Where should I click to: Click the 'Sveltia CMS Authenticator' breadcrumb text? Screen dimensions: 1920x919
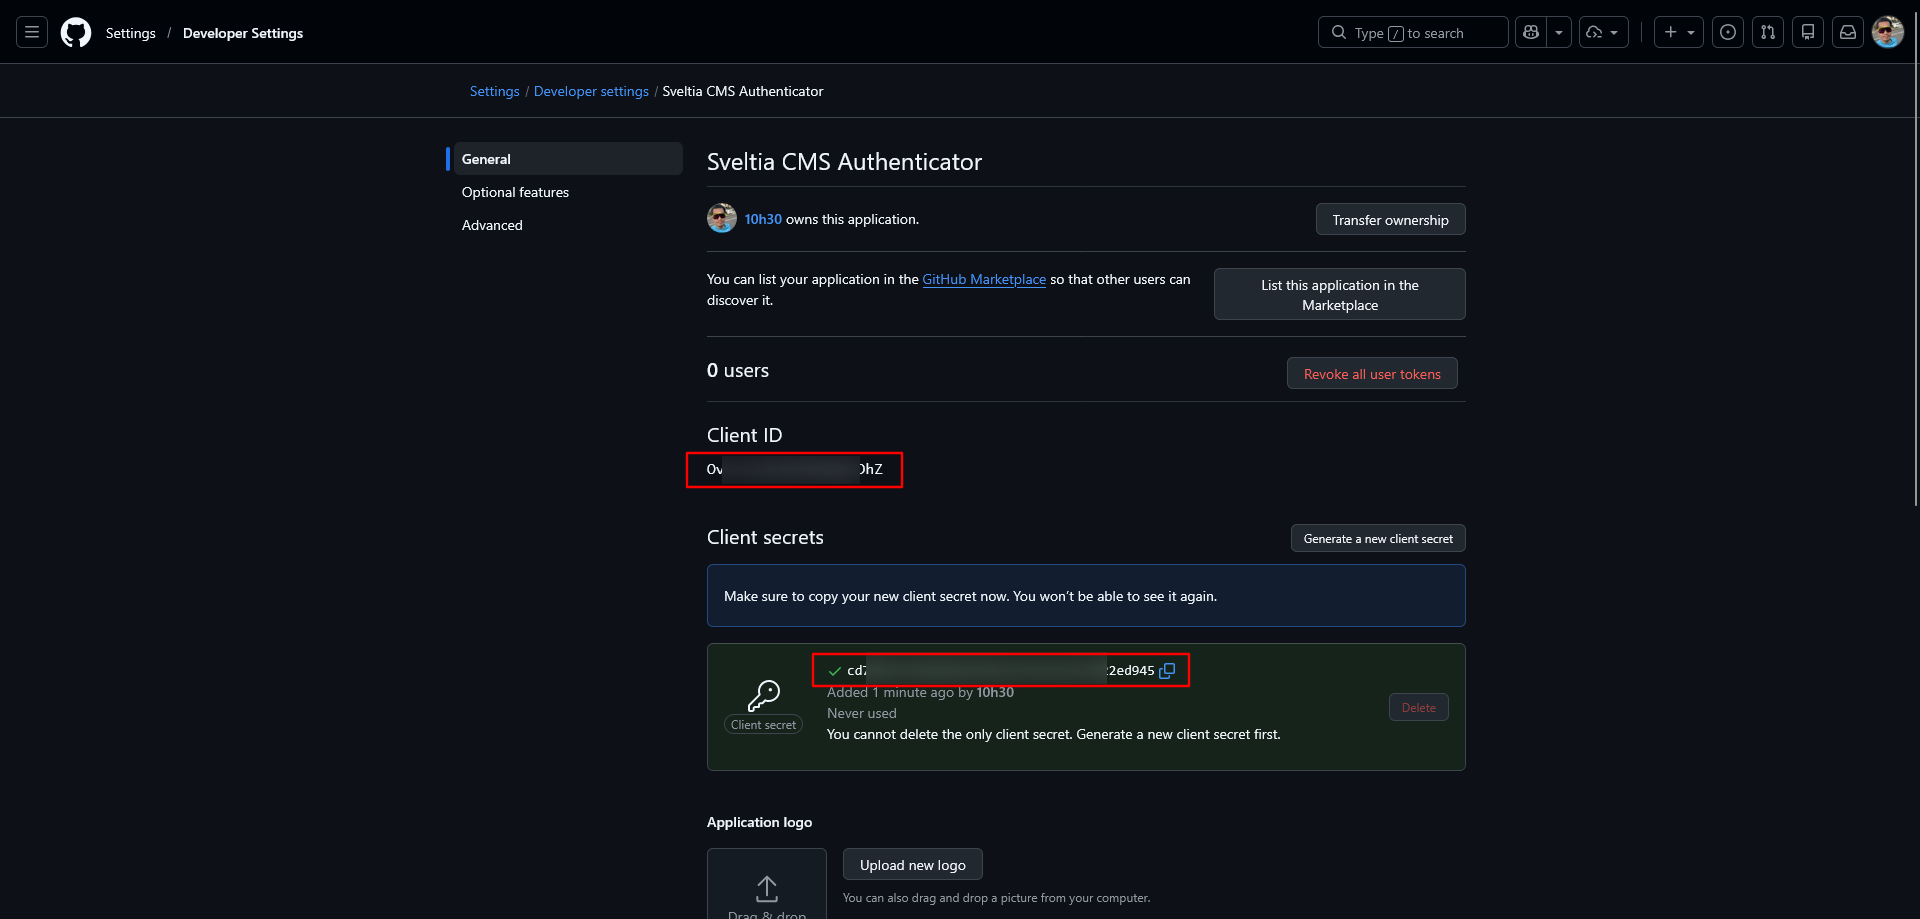click(x=743, y=91)
